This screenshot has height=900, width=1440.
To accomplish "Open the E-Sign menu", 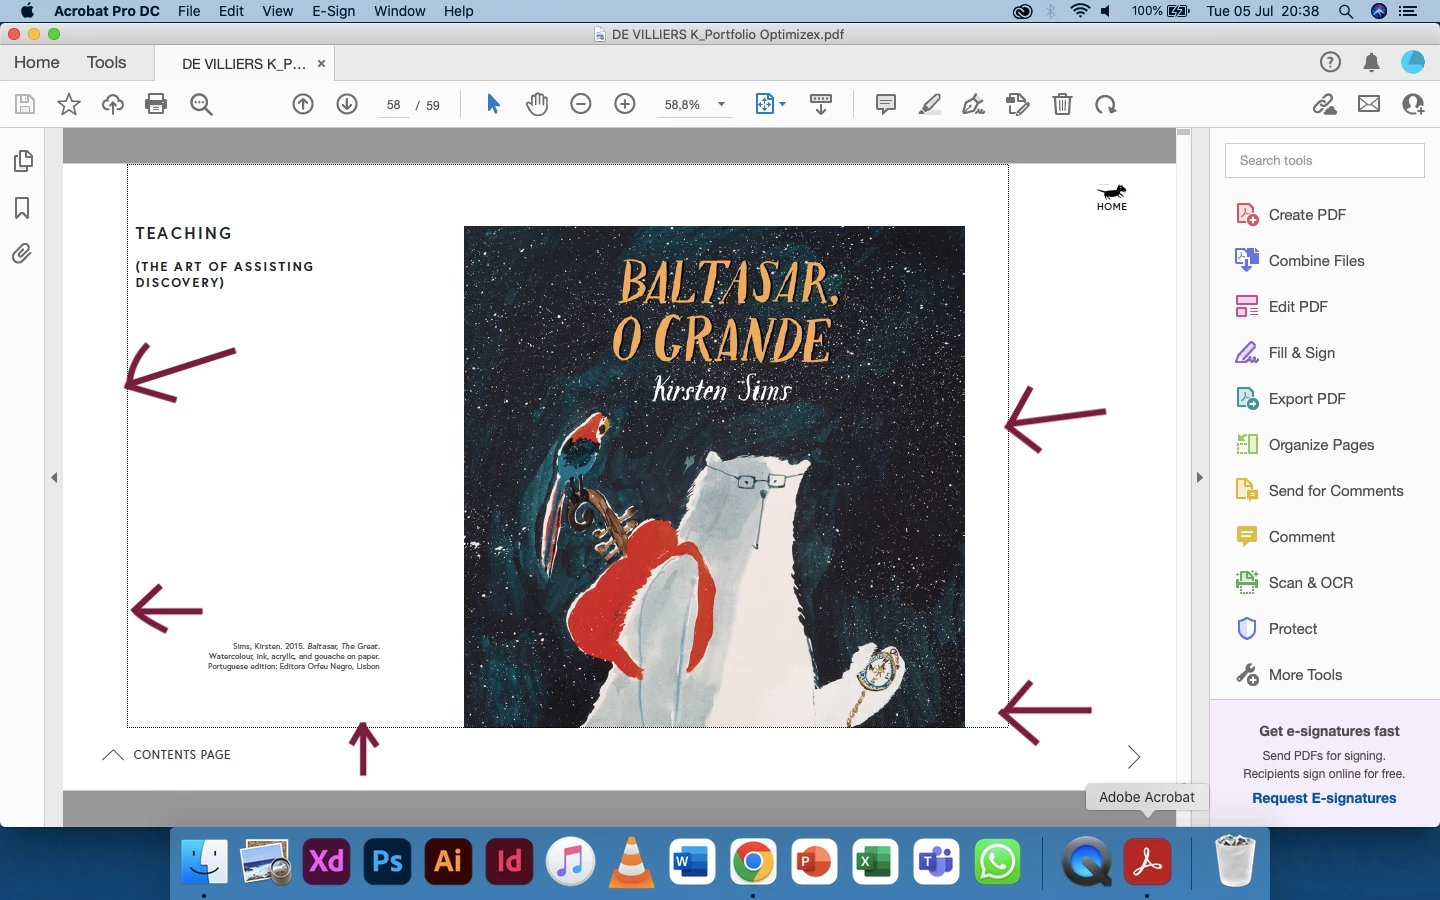I will 333,11.
